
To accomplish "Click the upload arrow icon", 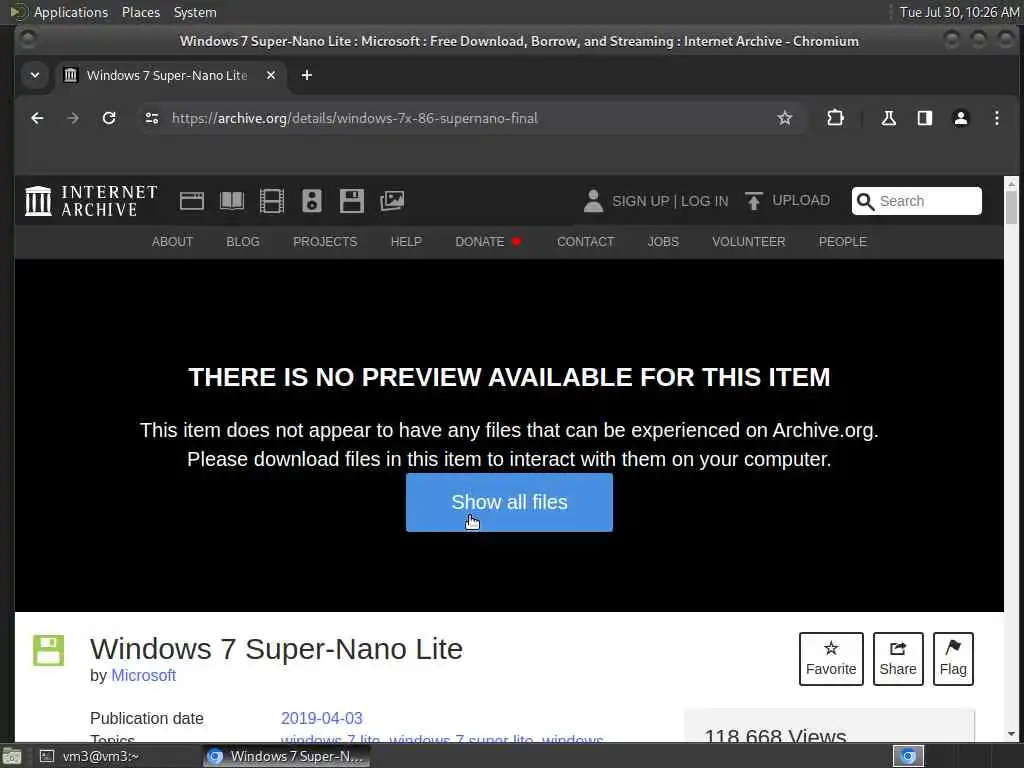I will point(754,201).
